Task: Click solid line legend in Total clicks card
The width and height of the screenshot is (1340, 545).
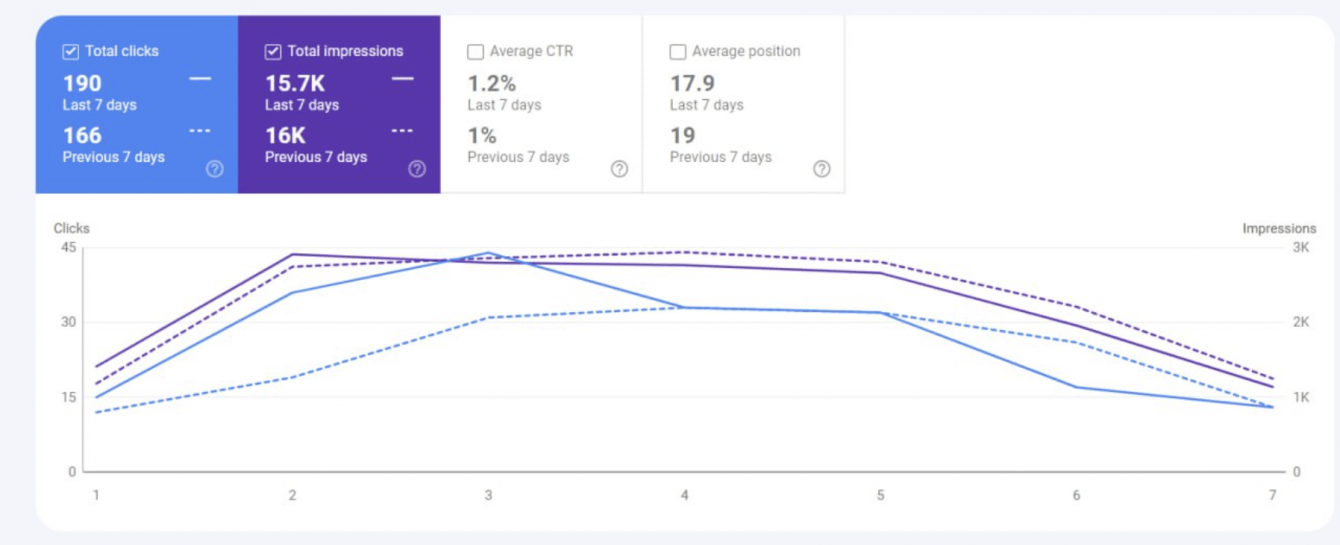Action: (200, 78)
